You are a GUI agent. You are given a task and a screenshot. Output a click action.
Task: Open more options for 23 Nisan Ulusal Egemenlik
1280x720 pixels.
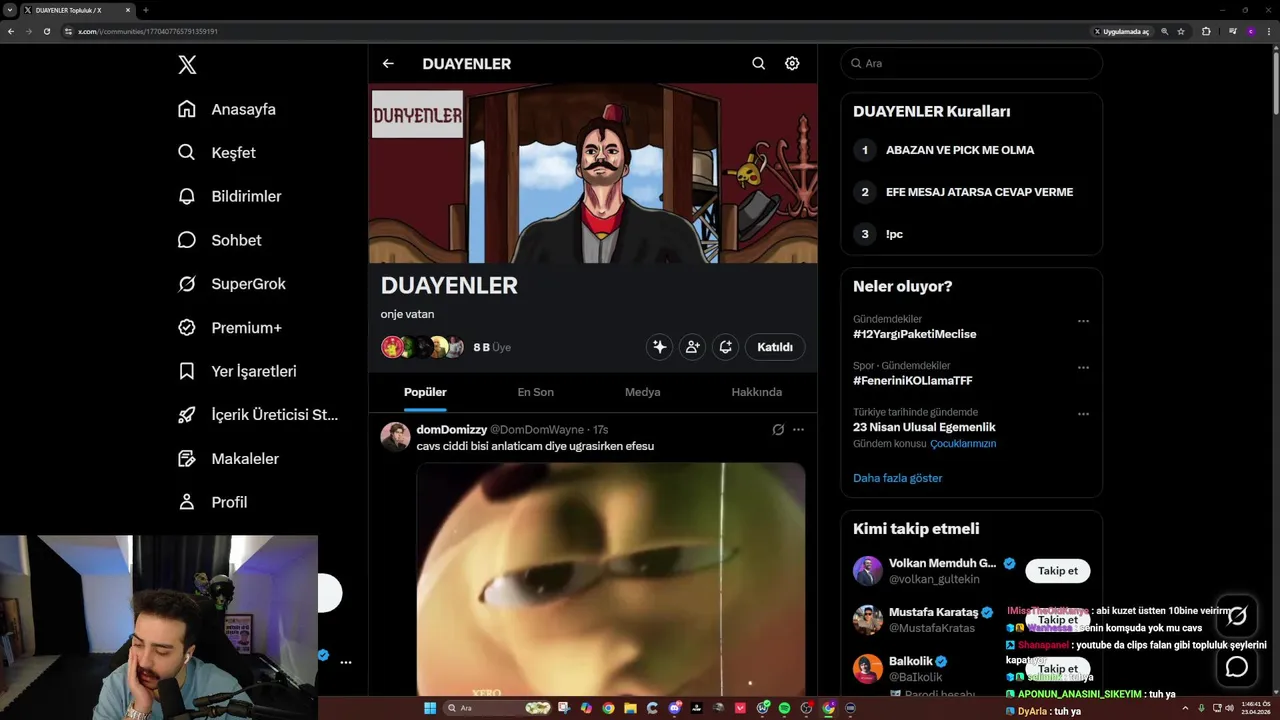(1083, 414)
